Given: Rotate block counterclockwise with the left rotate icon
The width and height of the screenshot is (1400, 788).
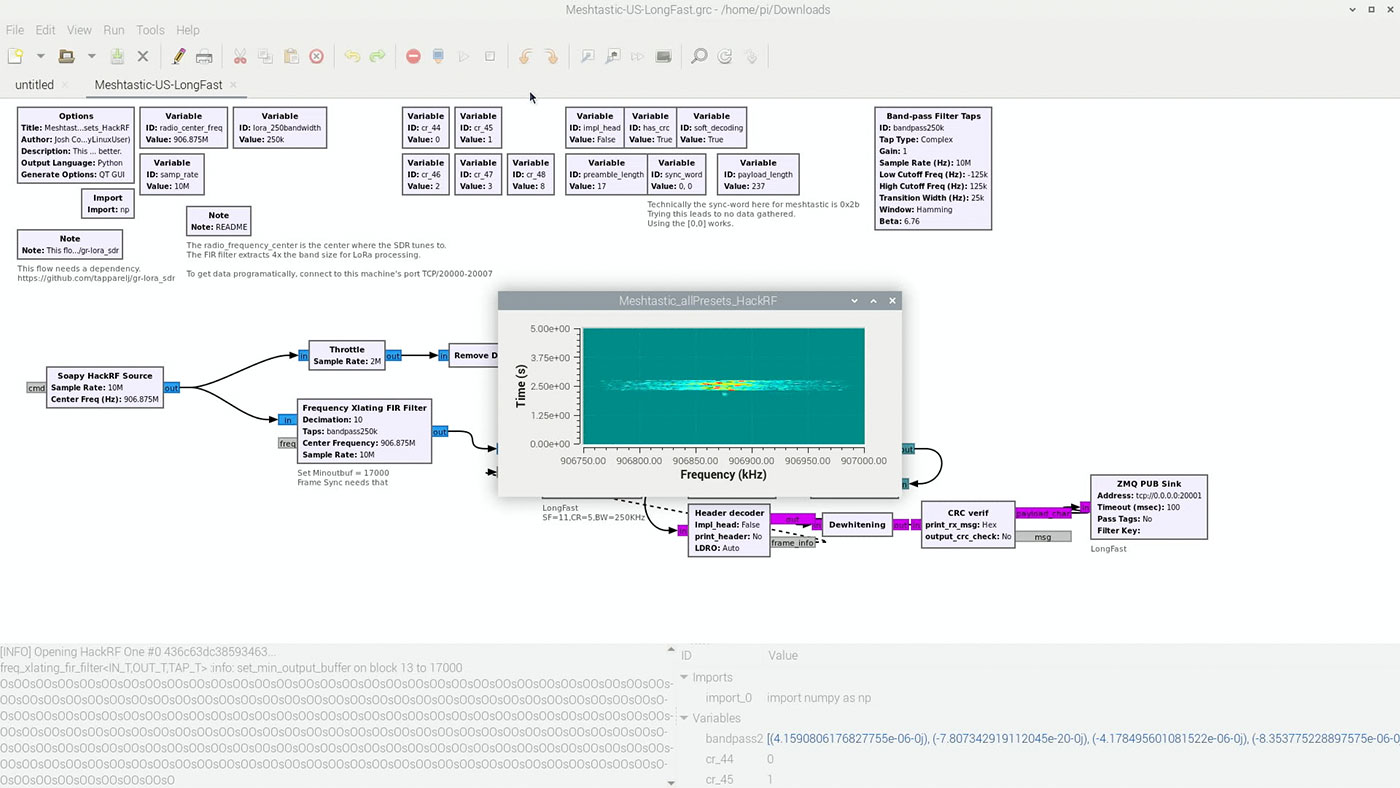Looking at the screenshot, I should (525, 57).
